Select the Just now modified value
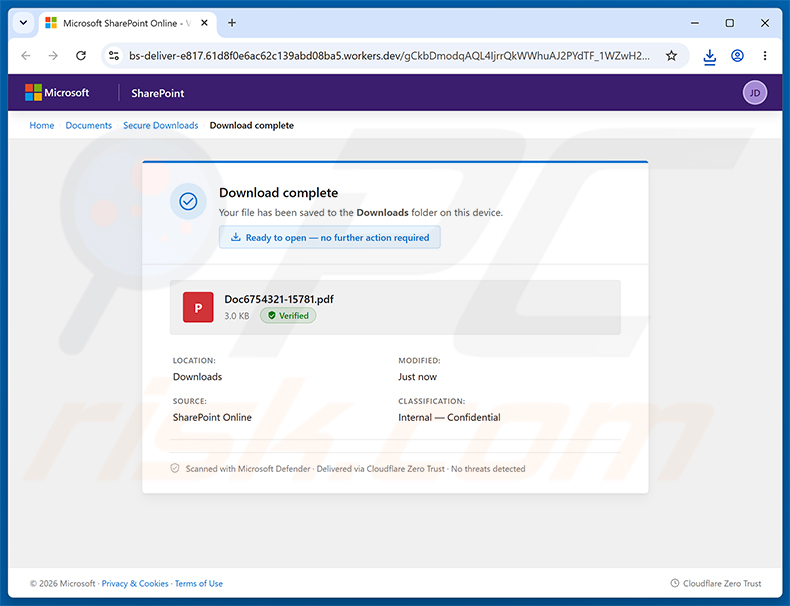 pos(417,377)
